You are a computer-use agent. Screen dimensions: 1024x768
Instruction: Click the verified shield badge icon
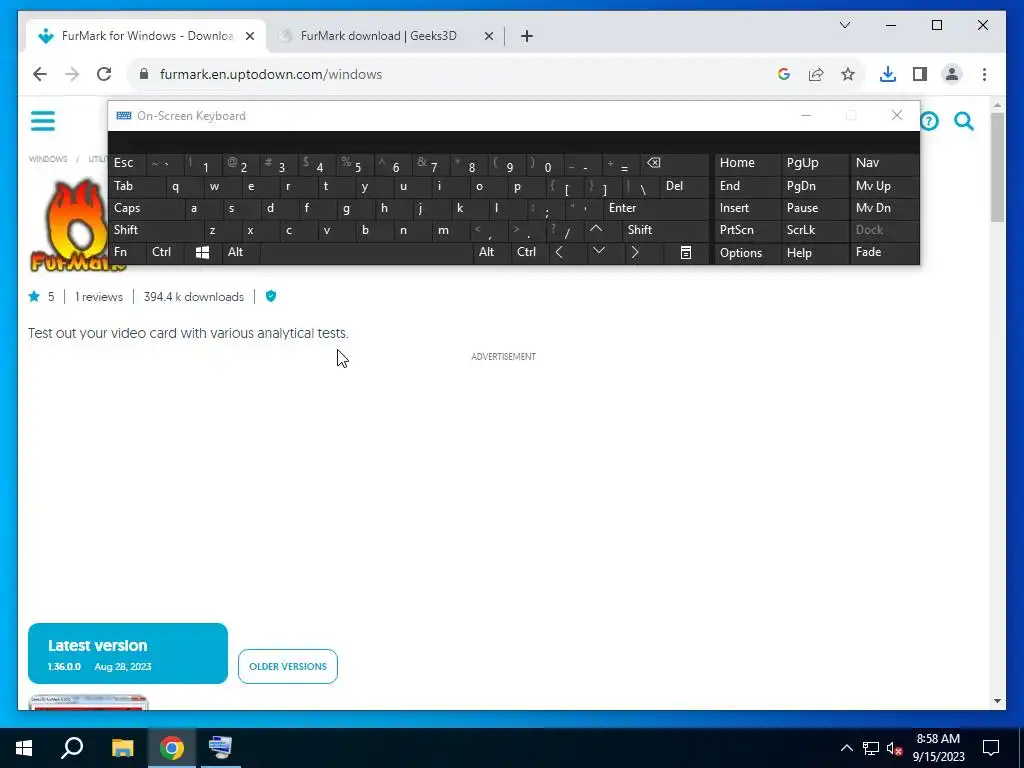271,296
